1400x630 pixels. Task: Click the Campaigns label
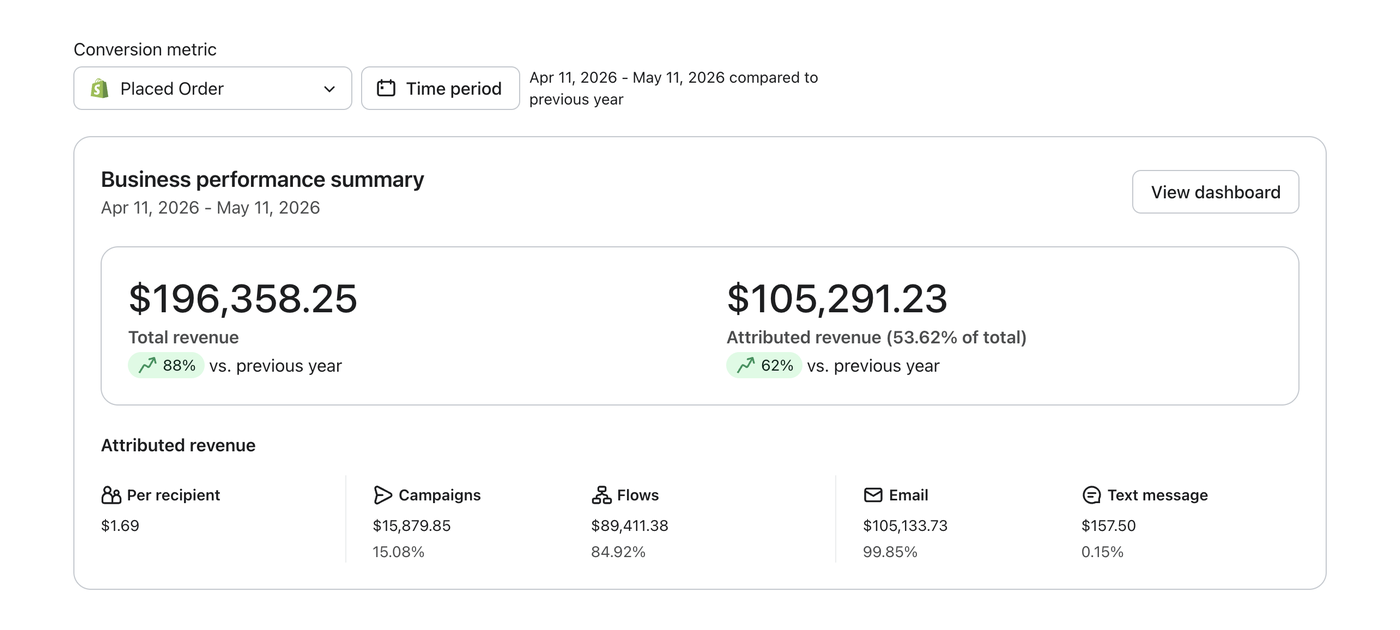pyautogui.click(x=439, y=495)
